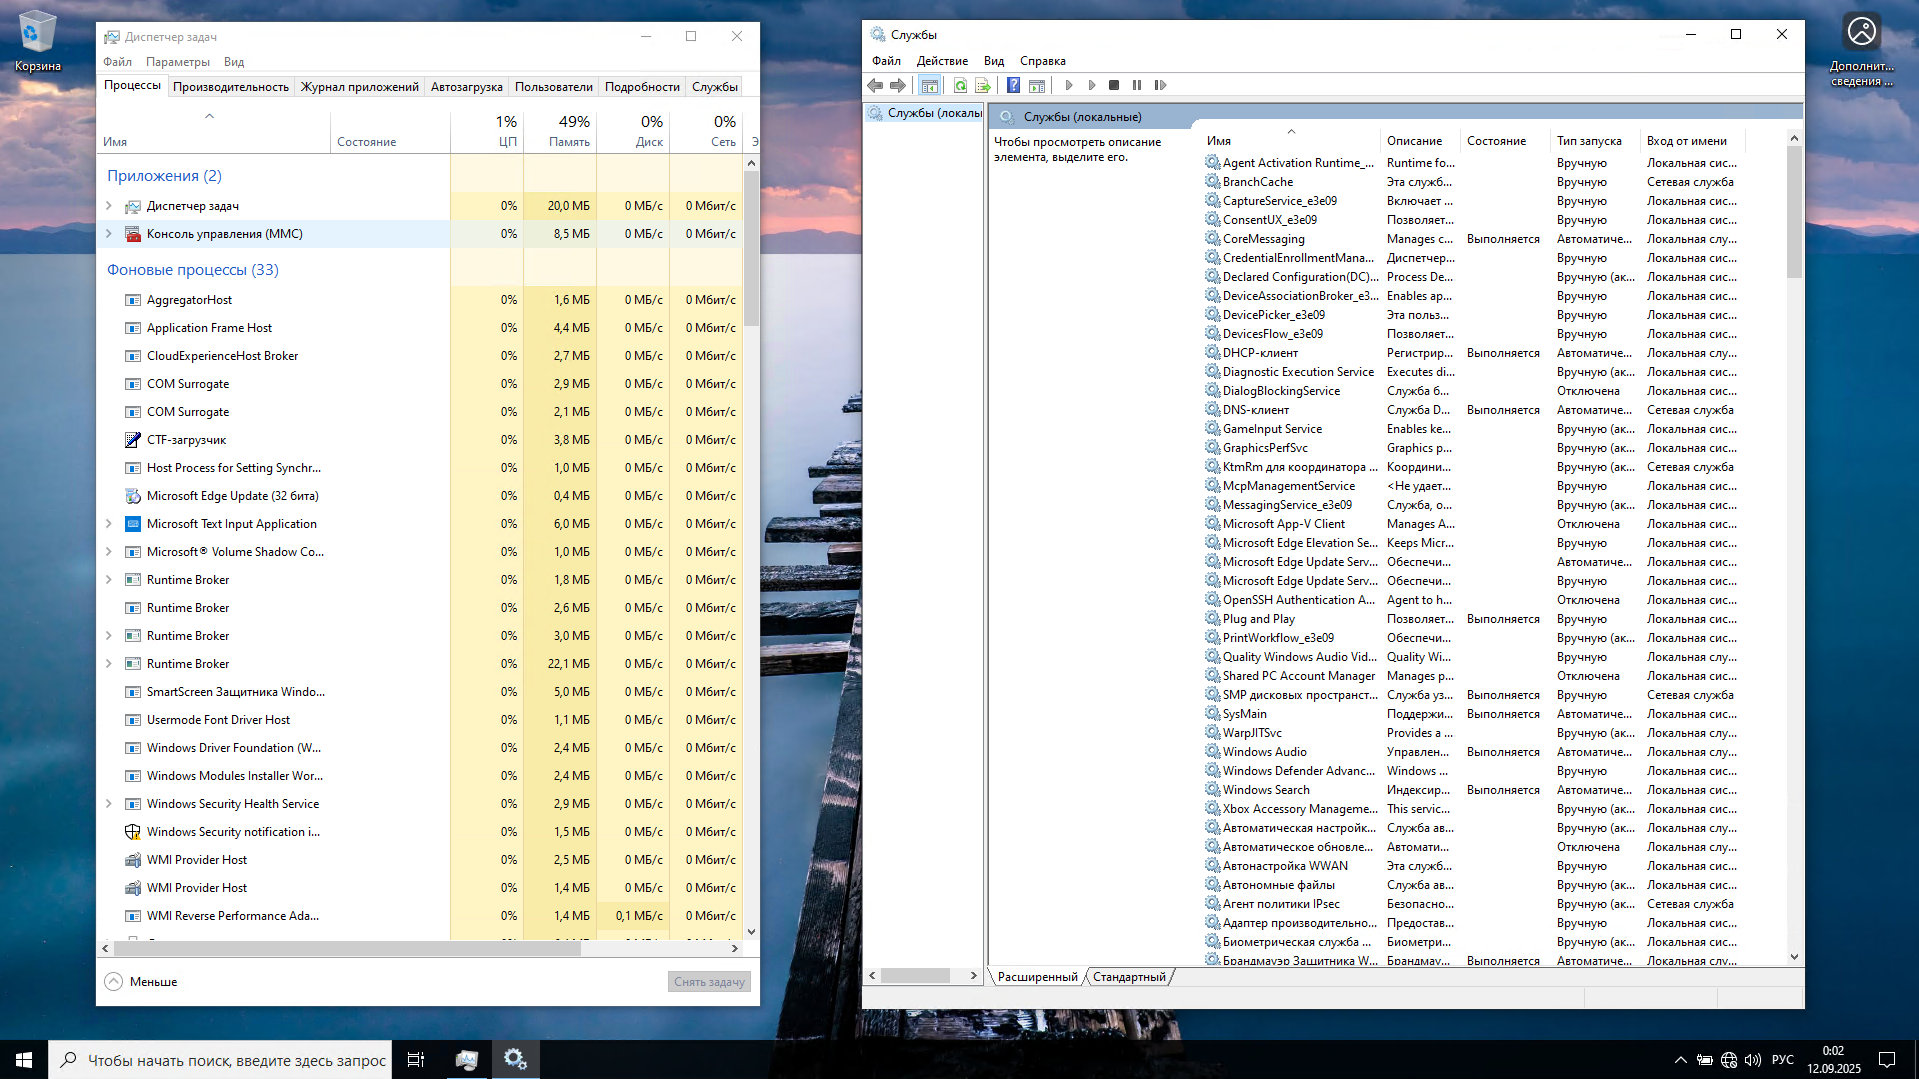Switch to the Подробности tab
1919x1079 pixels.
pyautogui.click(x=642, y=87)
